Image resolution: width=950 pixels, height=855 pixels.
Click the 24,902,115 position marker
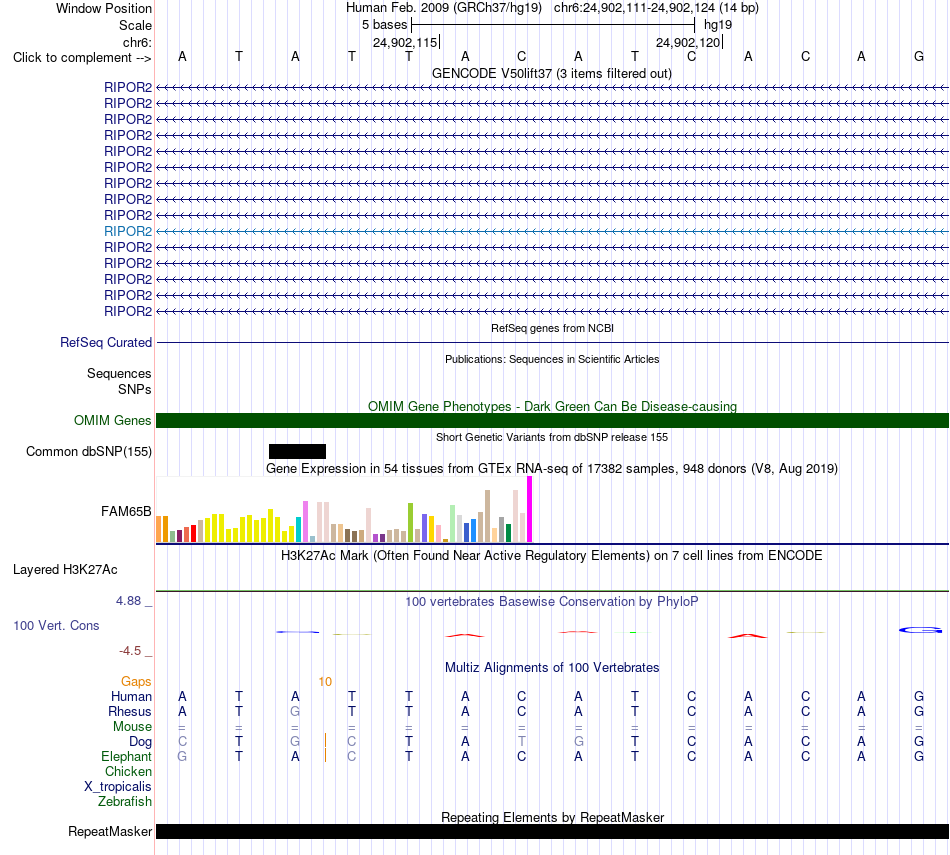coord(405,42)
